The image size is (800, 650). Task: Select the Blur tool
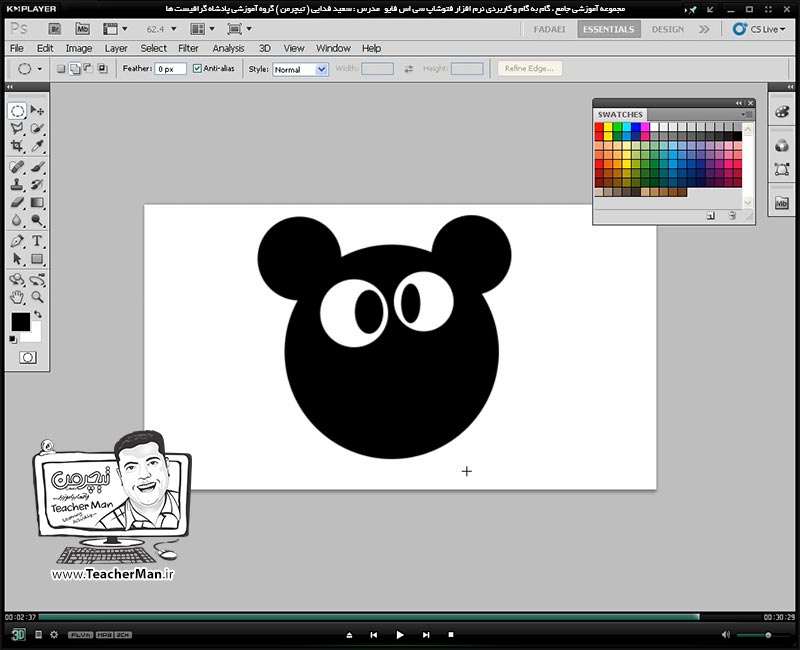click(17, 220)
